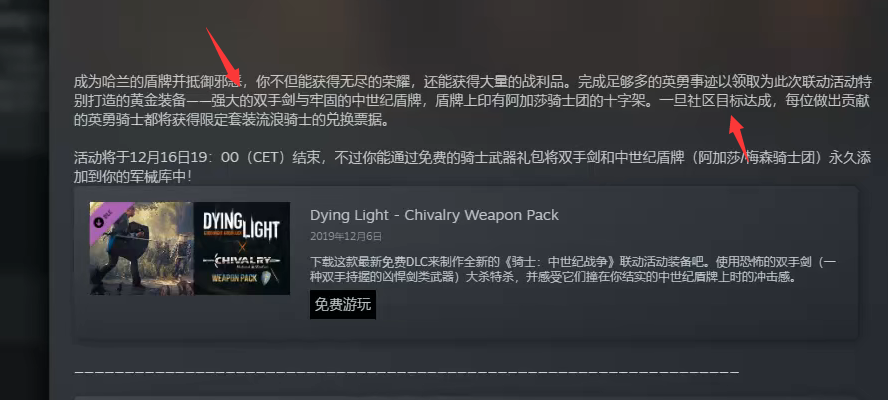Click the Chivalry sword logo in banner

click(241, 261)
